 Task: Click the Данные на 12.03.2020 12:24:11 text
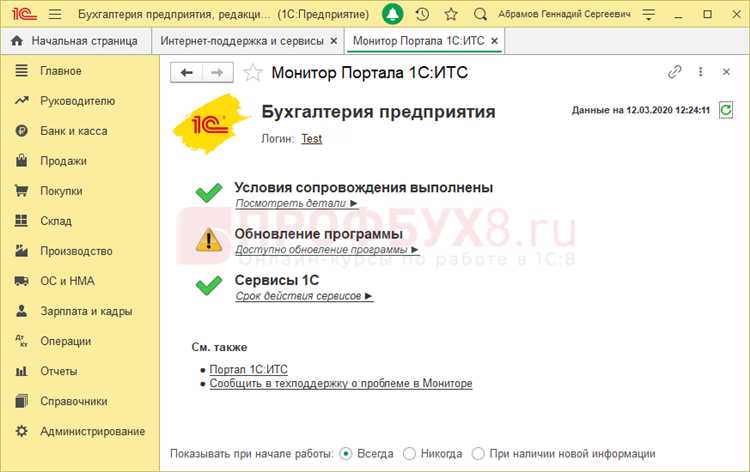(641, 110)
